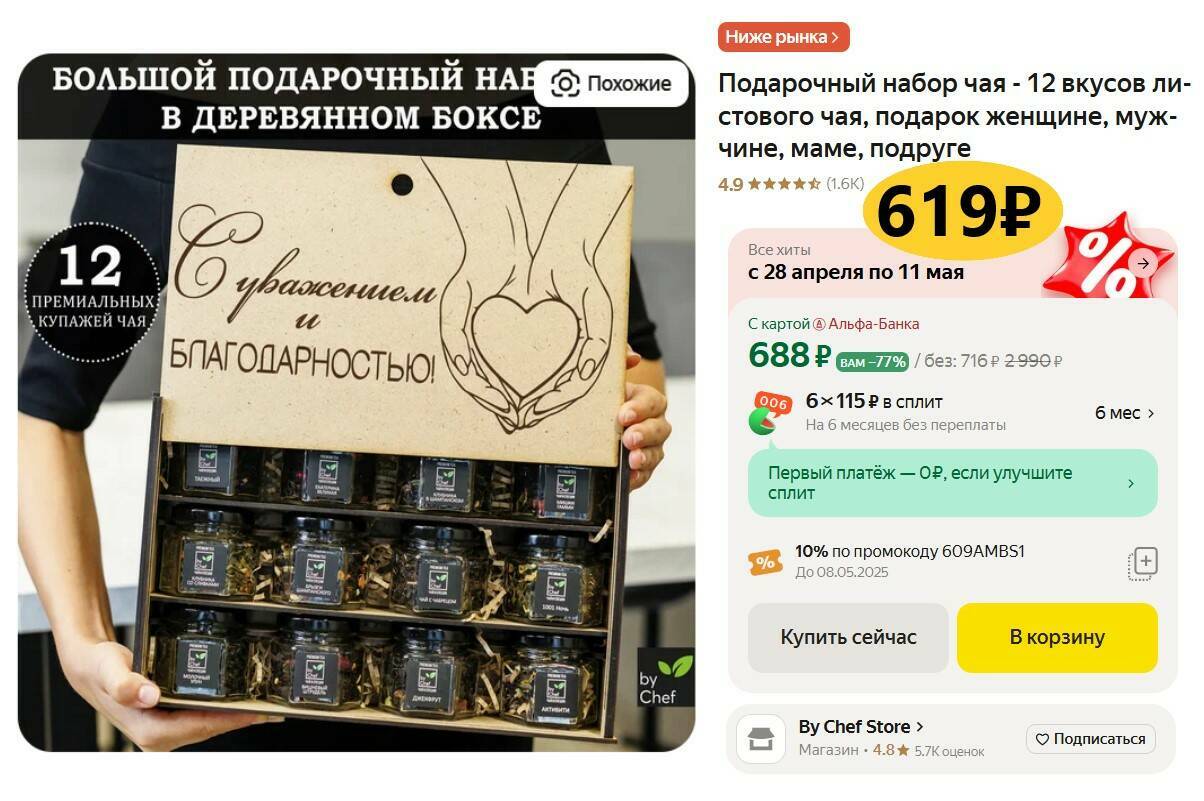The width and height of the screenshot is (1204, 801).
Task: Open the 1.6K reviews count
Action: pos(845,184)
